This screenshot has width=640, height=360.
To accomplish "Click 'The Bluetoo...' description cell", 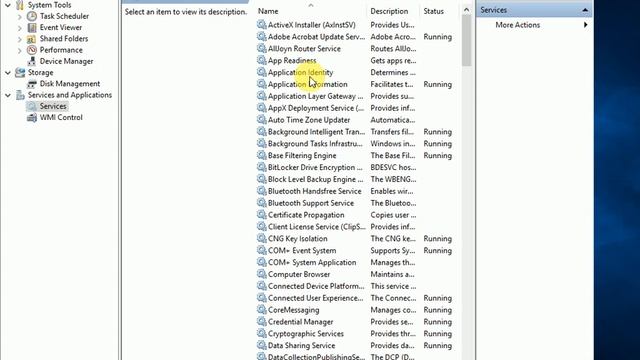I will point(393,202).
